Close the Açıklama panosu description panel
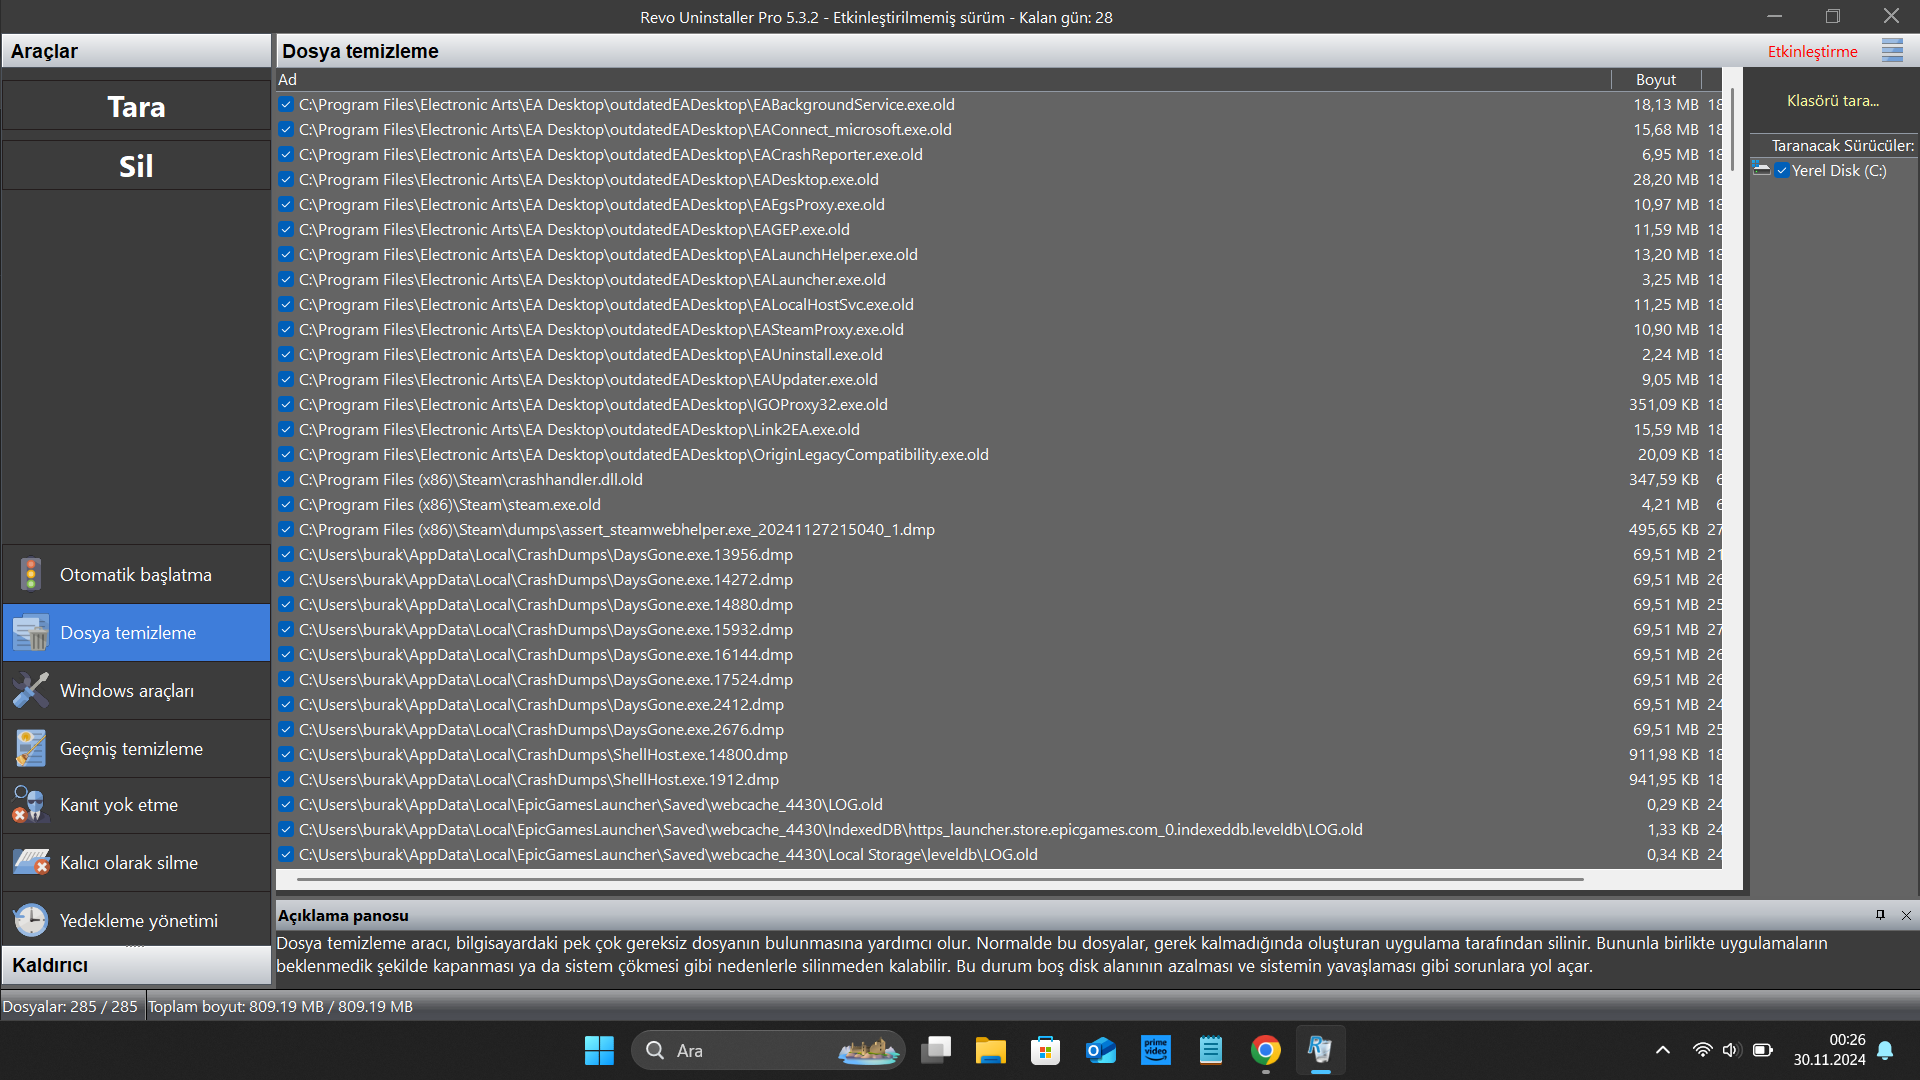Image resolution: width=1920 pixels, height=1080 pixels. click(x=1906, y=915)
